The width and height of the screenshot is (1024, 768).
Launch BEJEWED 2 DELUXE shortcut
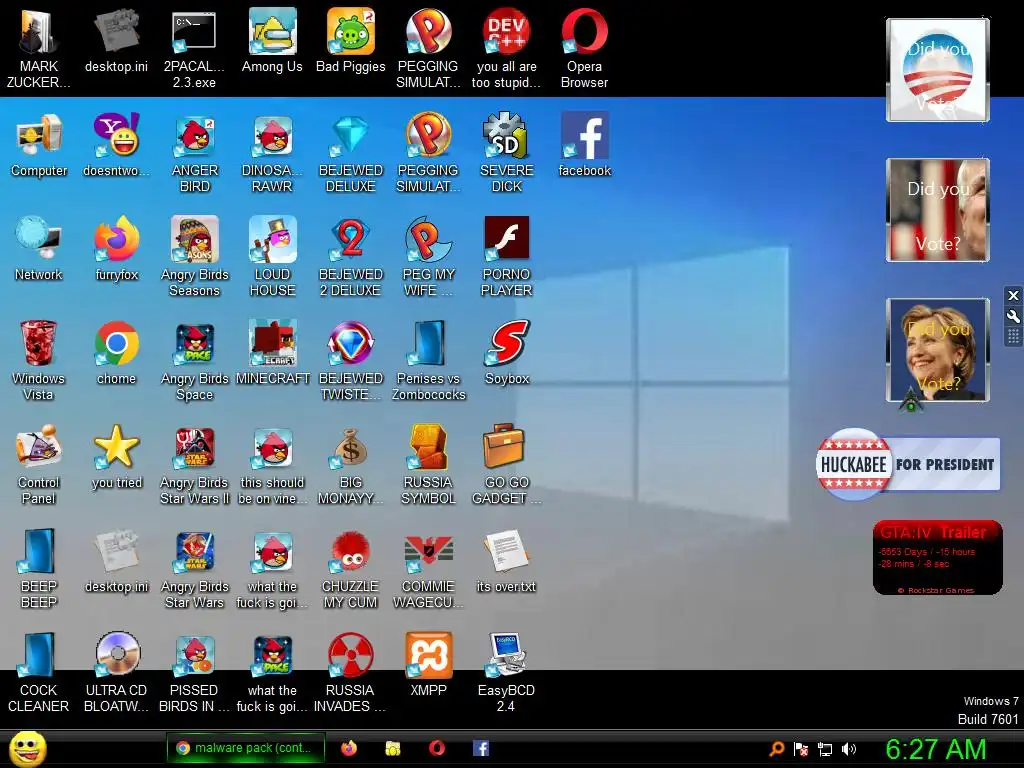tap(351, 256)
